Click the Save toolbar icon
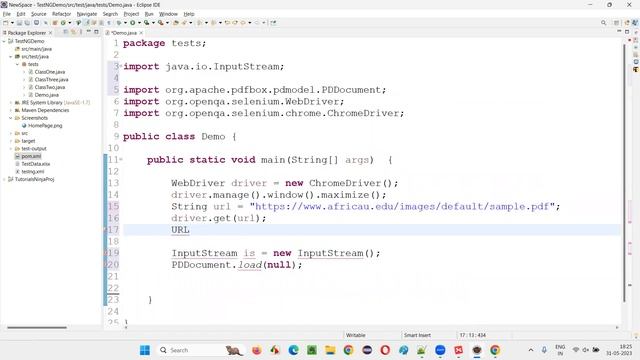The width and height of the screenshot is (640, 360). pos(19,23)
